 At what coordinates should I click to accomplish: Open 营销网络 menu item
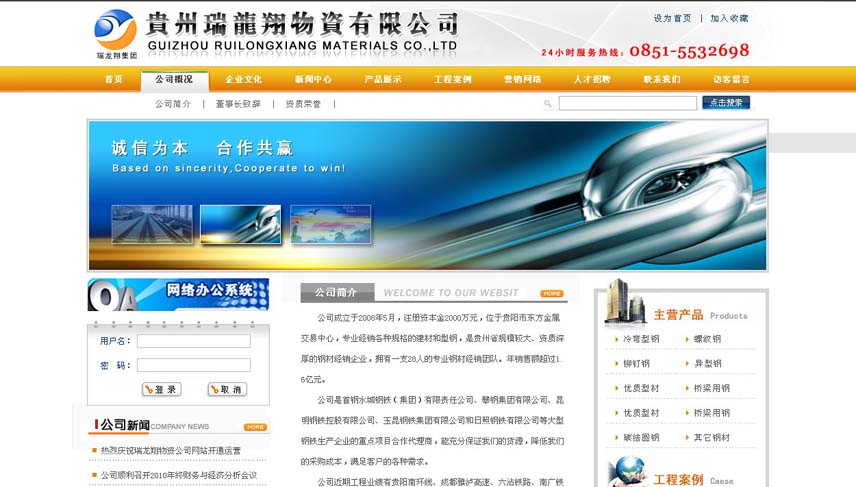522,79
